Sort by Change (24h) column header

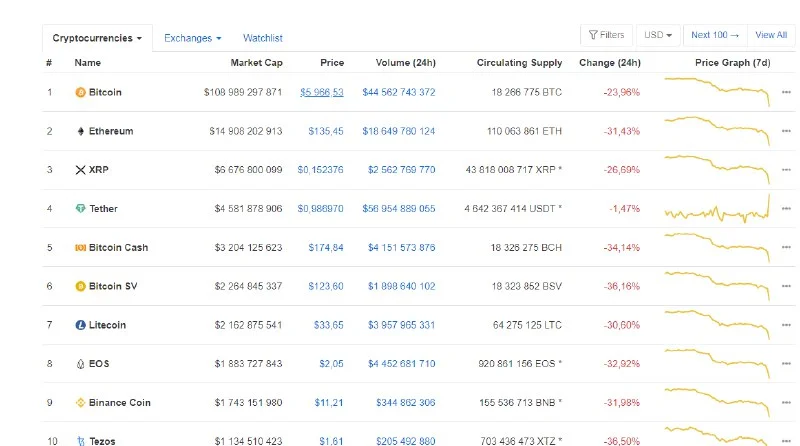609,63
